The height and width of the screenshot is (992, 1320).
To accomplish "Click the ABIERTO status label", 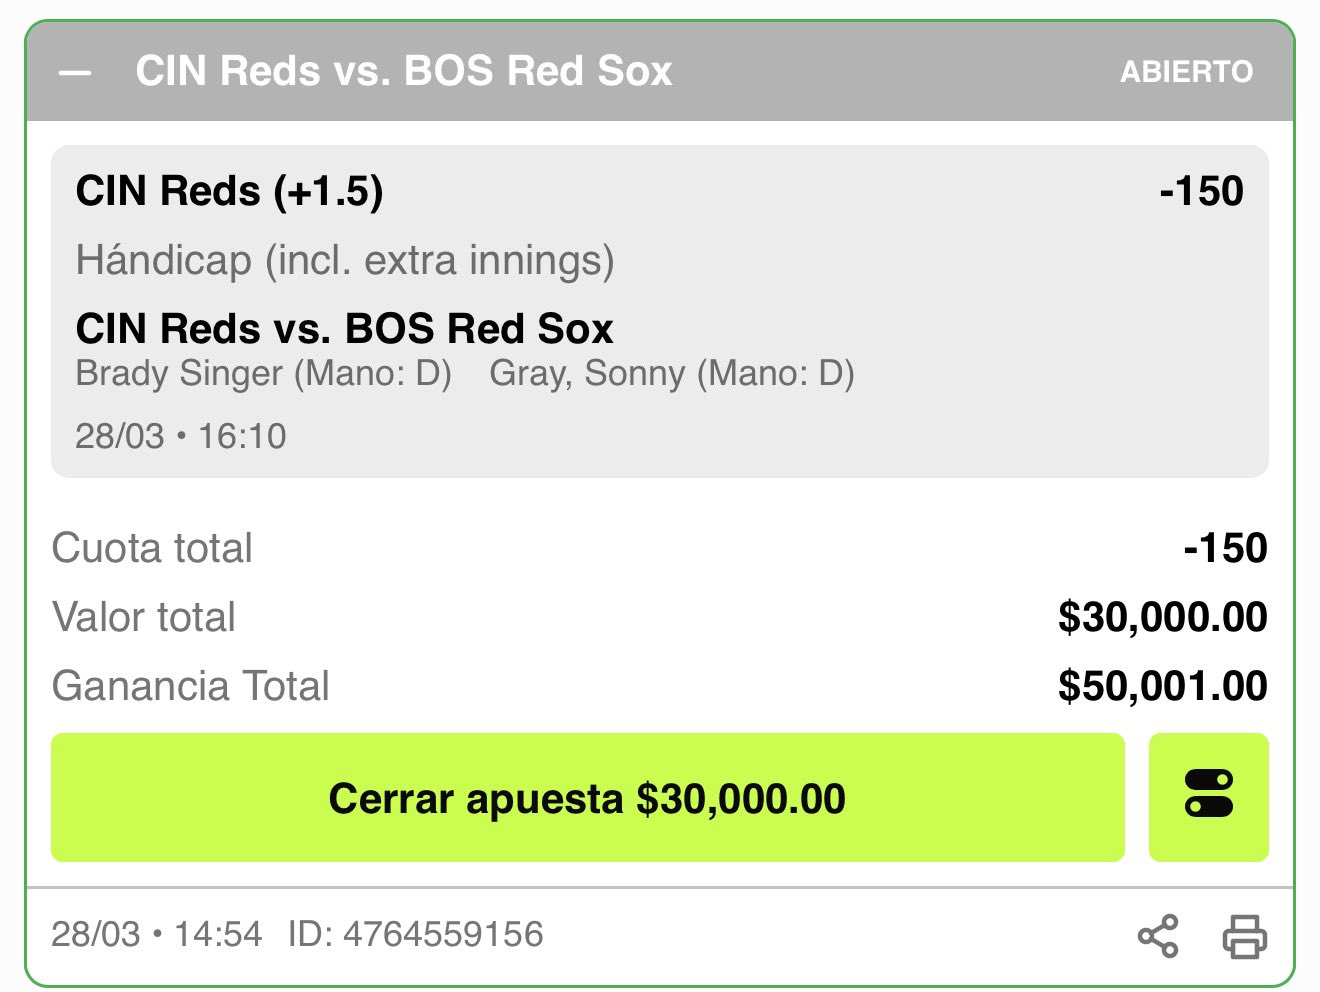I will point(1186,72).
